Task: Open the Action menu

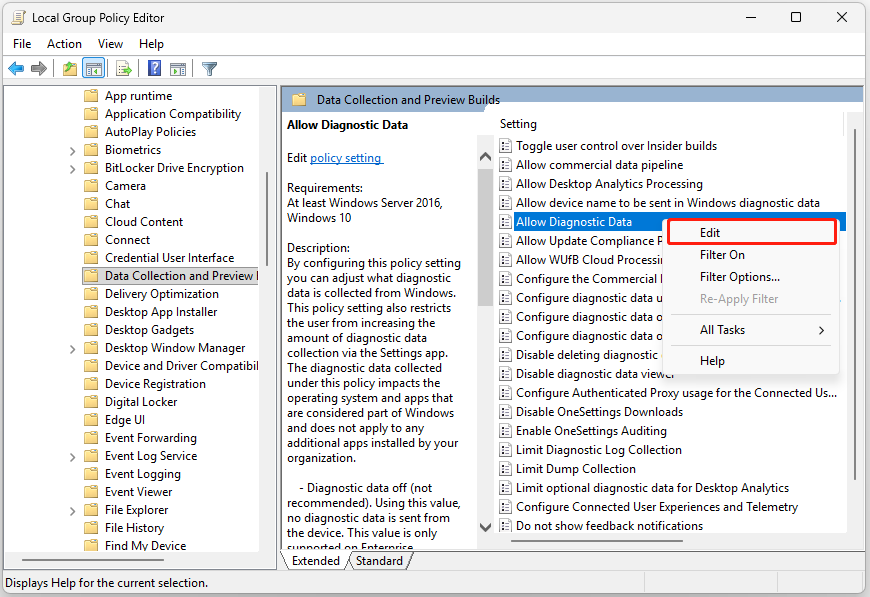Action: 64,43
